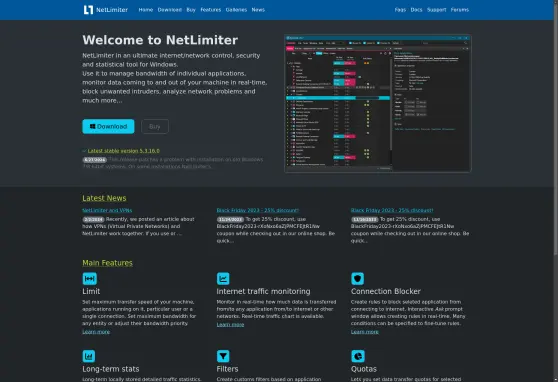Viewport: 558px width, 382px height.
Task: Open the middle Black Friday 2023 article
Action: tap(258, 210)
